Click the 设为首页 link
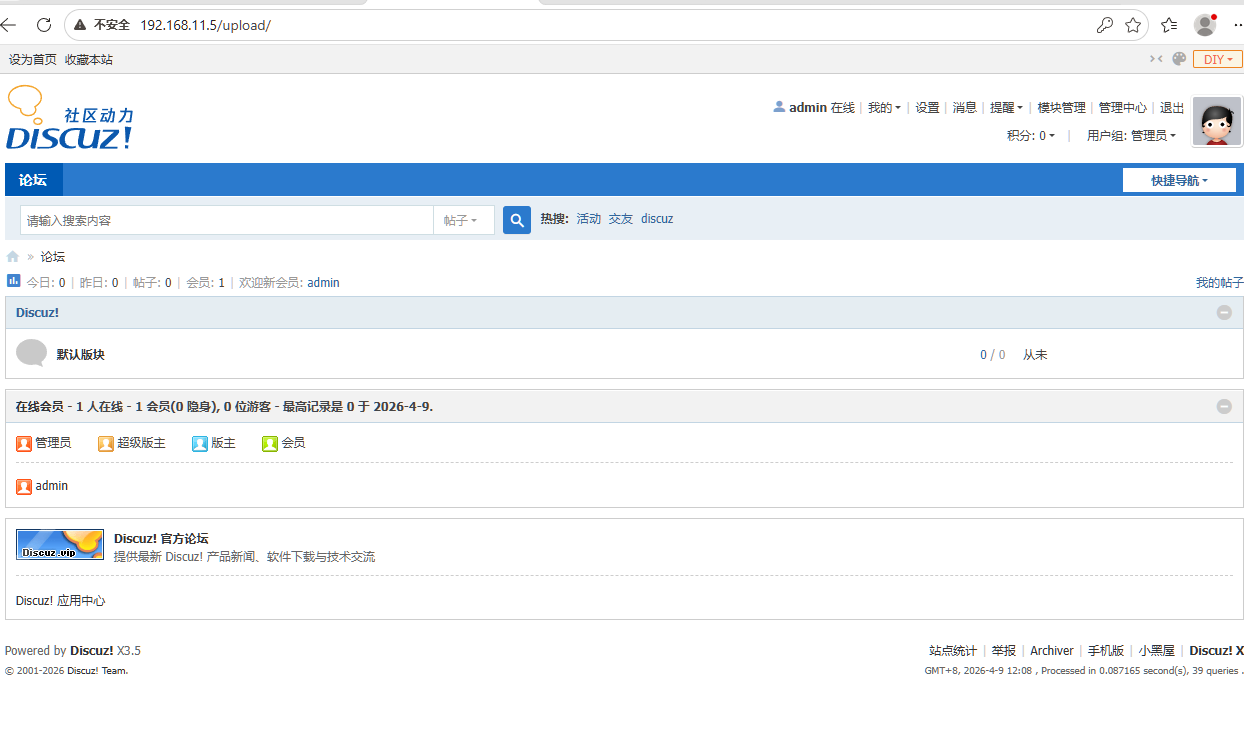This screenshot has height=738, width=1244. (x=33, y=59)
